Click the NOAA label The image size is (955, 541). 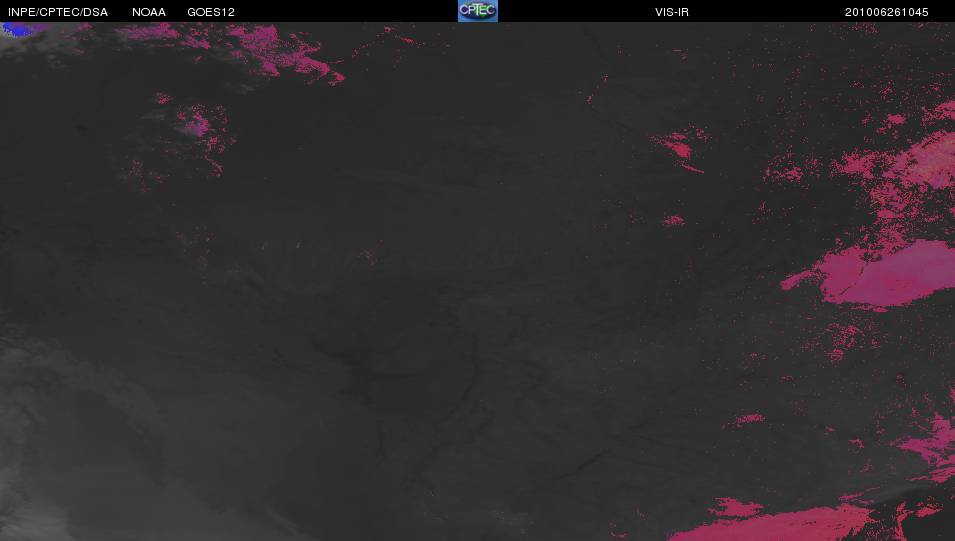coord(149,12)
